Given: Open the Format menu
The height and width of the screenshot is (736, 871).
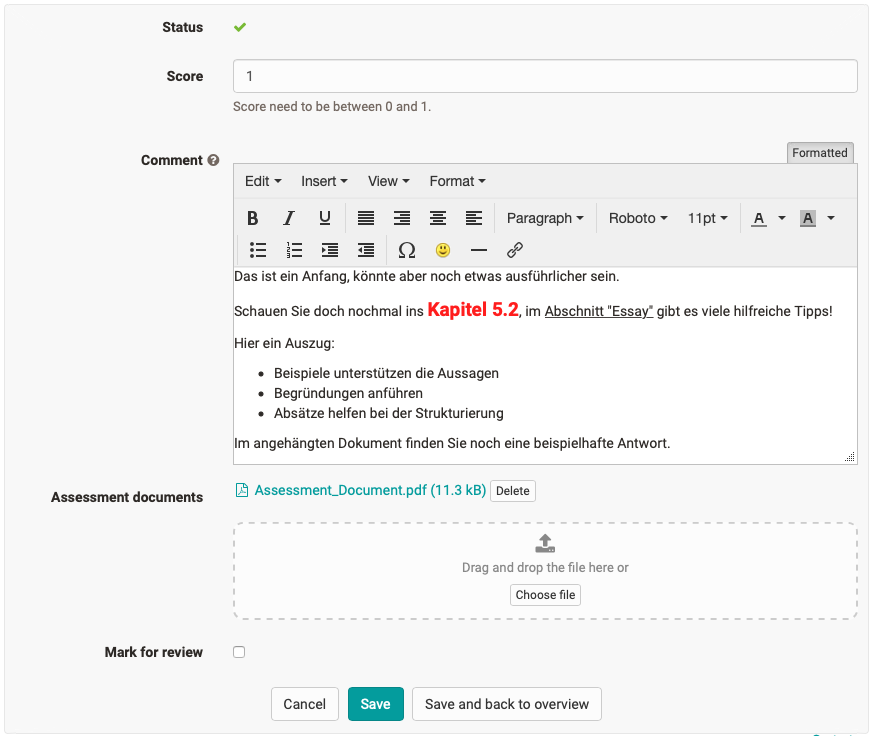Looking at the screenshot, I should 457,181.
